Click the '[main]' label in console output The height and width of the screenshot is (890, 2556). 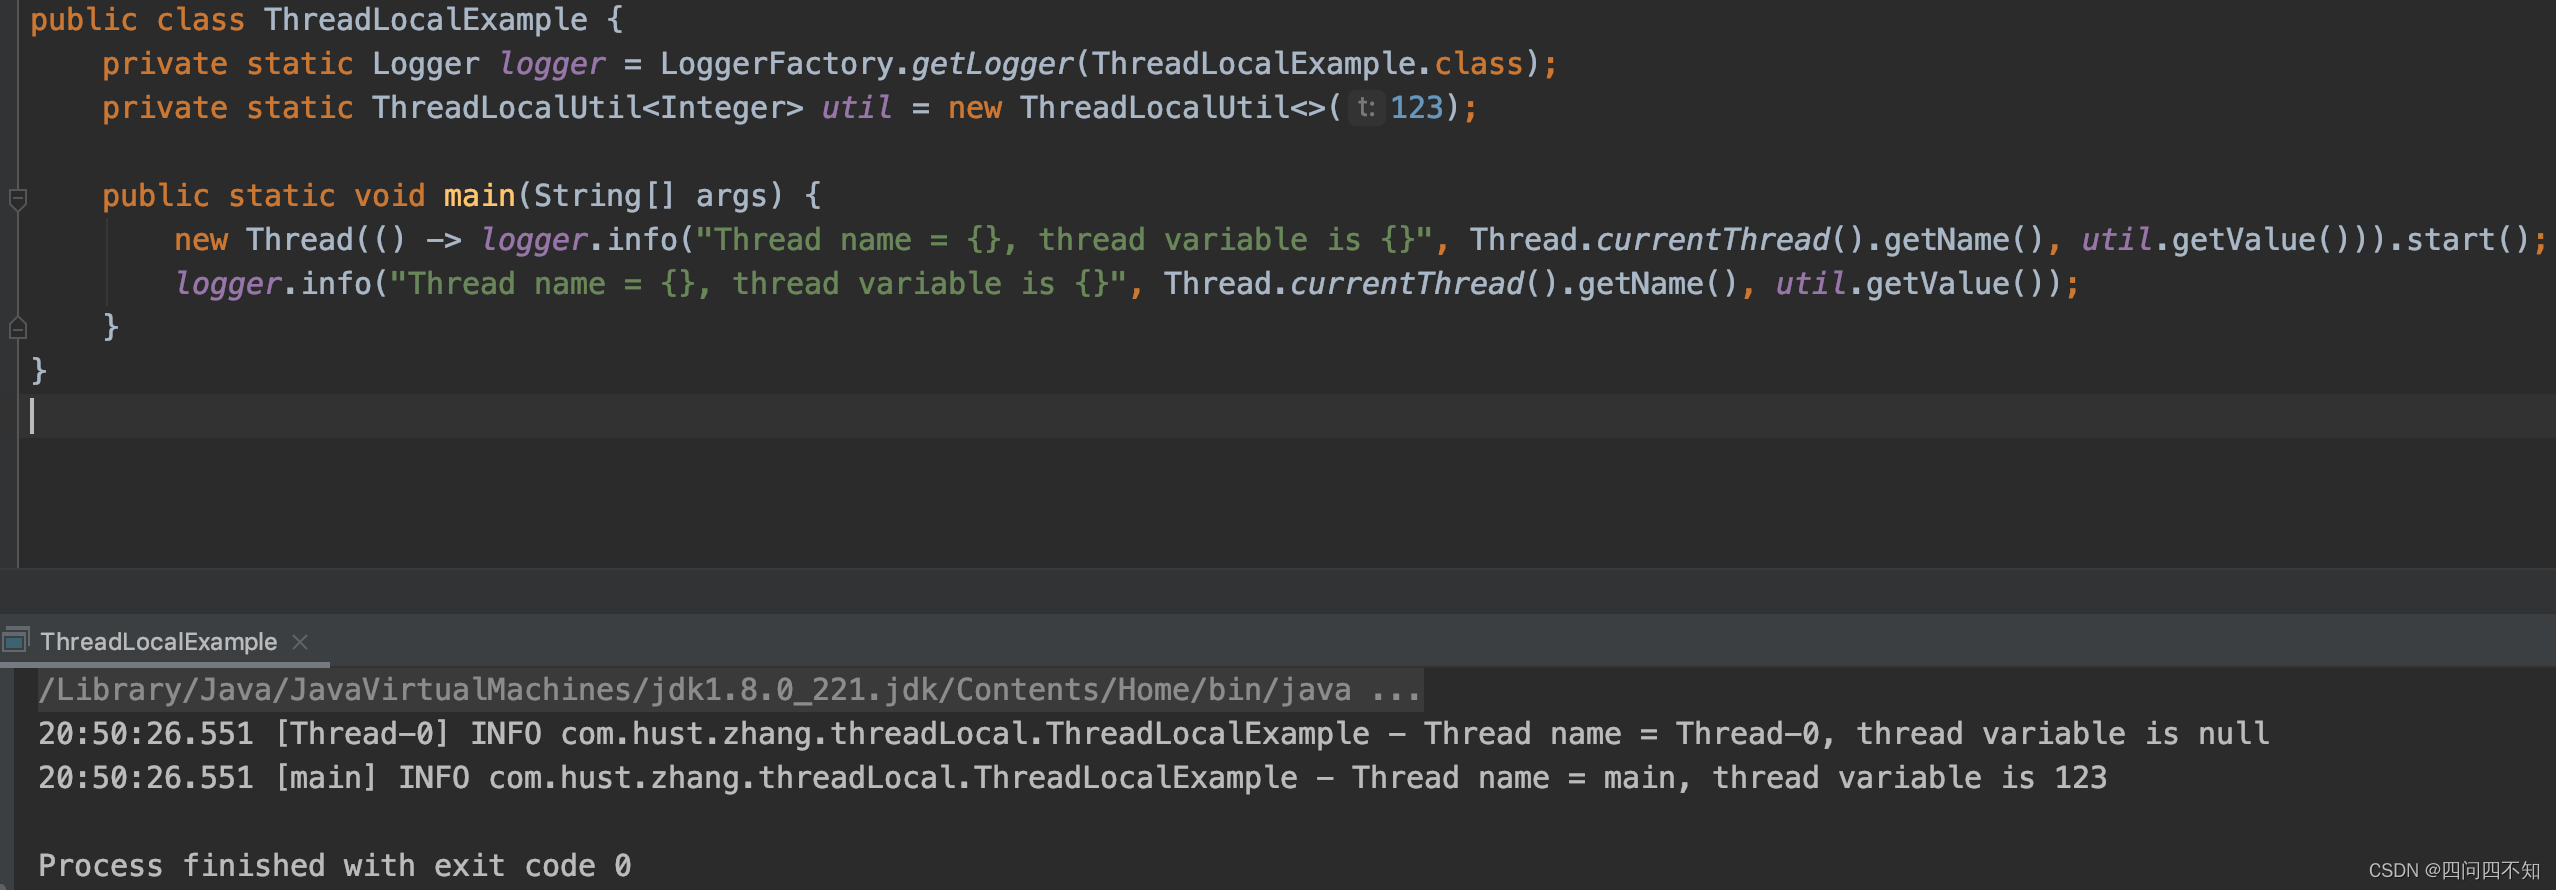pyautogui.click(x=326, y=778)
